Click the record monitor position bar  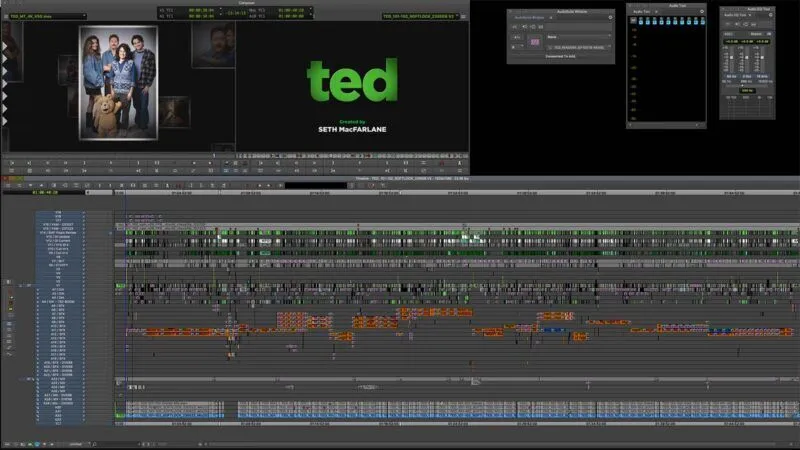(x=352, y=156)
